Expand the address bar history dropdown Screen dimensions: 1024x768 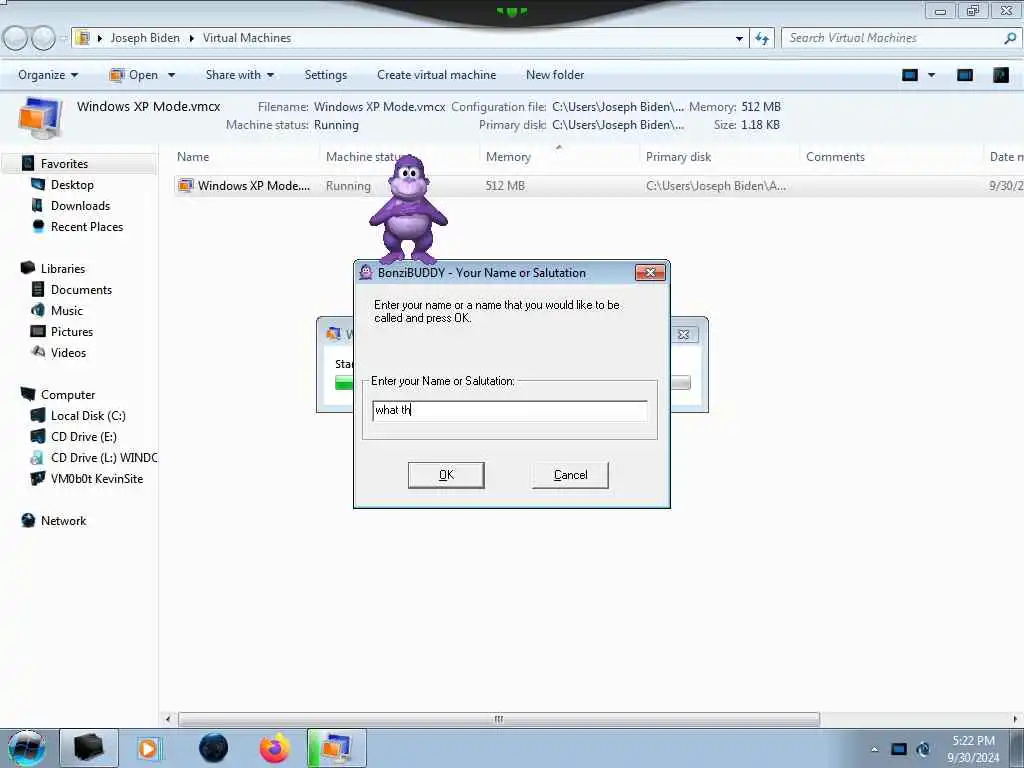[739, 38]
